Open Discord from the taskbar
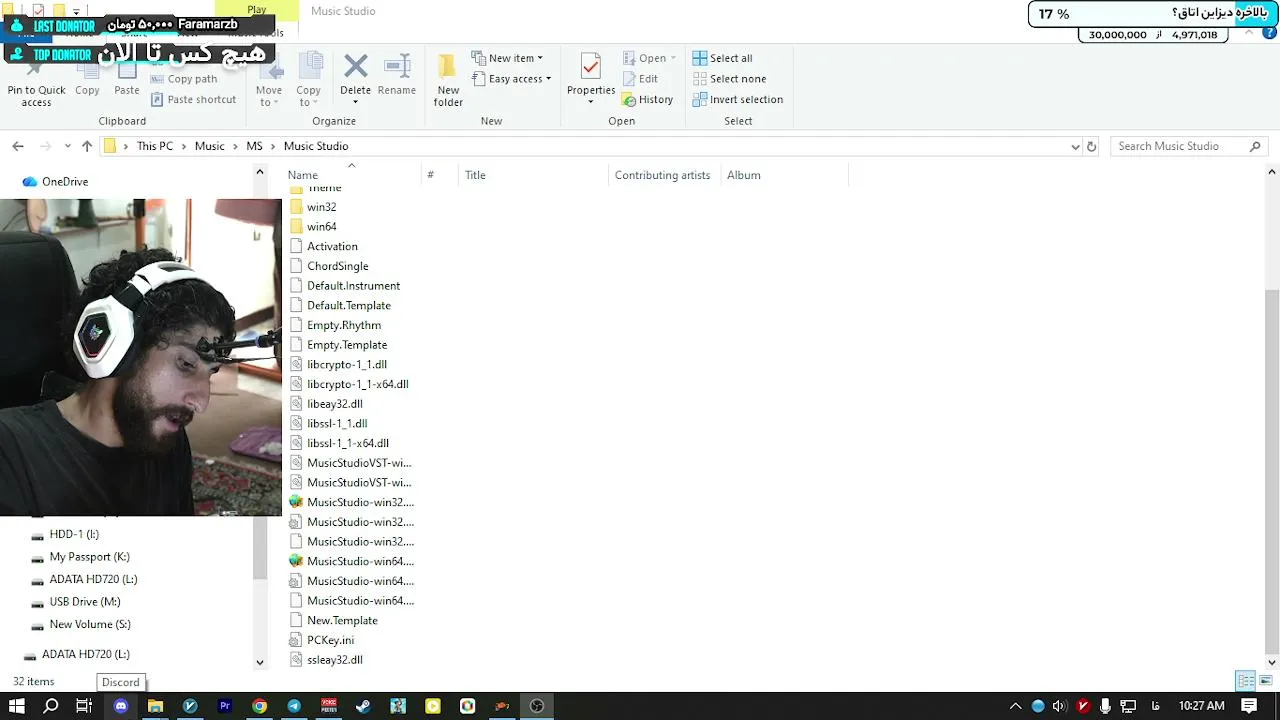Viewport: 1280px width, 720px height. pos(121,706)
